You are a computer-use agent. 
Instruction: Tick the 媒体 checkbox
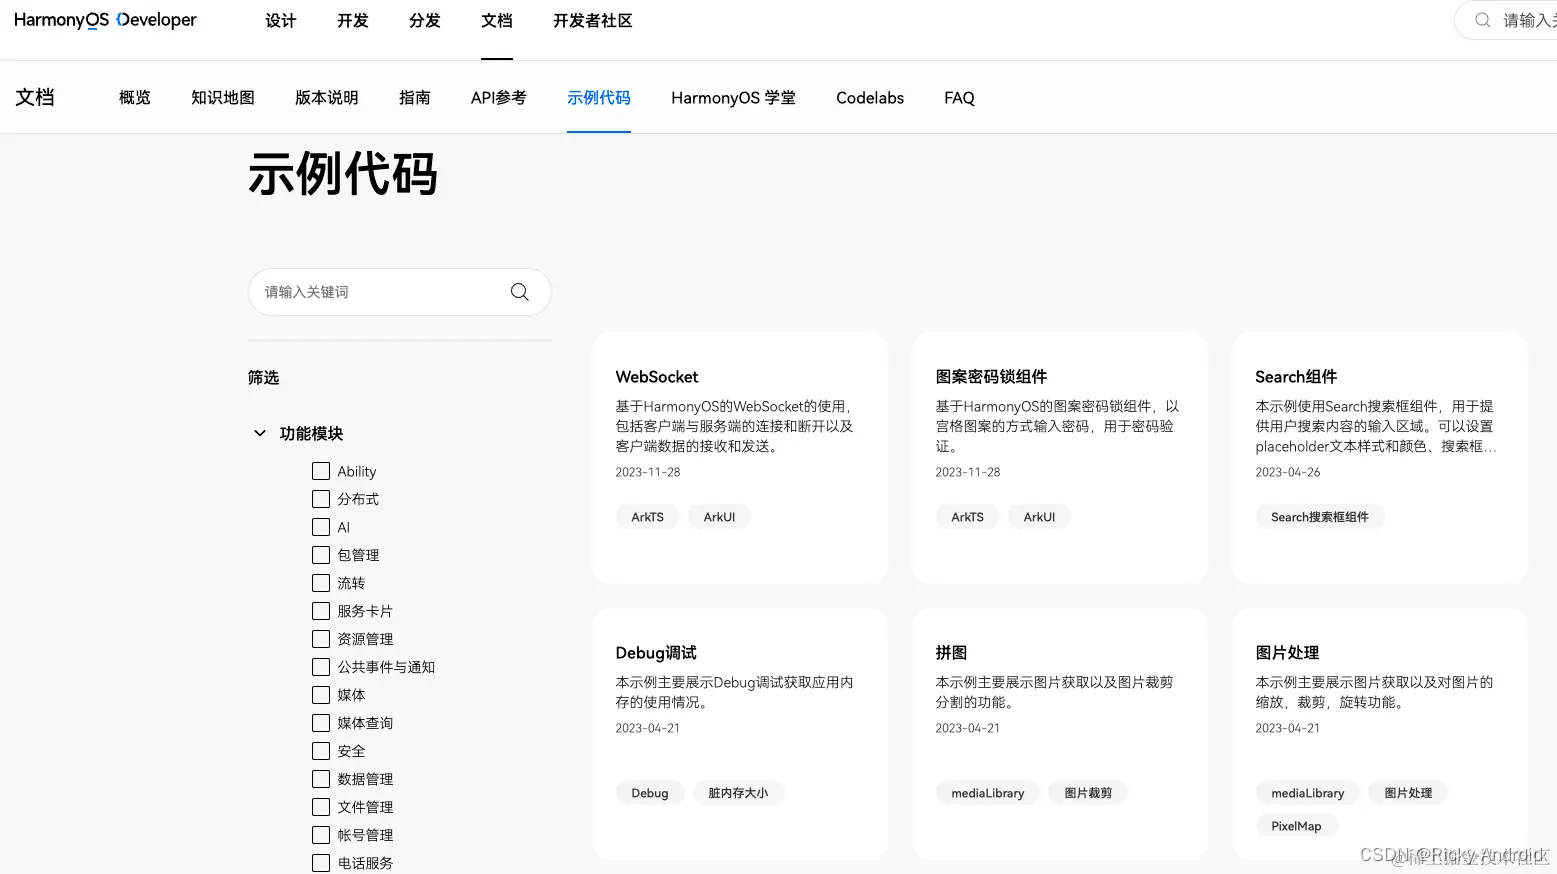coord(321,695)
